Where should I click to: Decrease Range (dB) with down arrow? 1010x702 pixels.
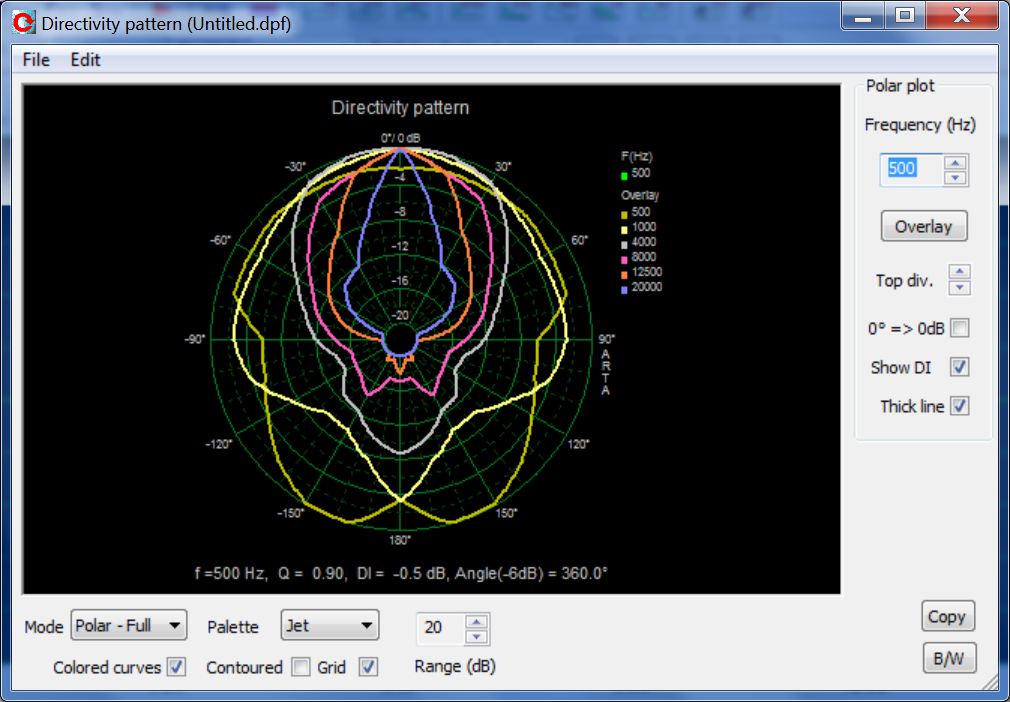pos(476,636)
